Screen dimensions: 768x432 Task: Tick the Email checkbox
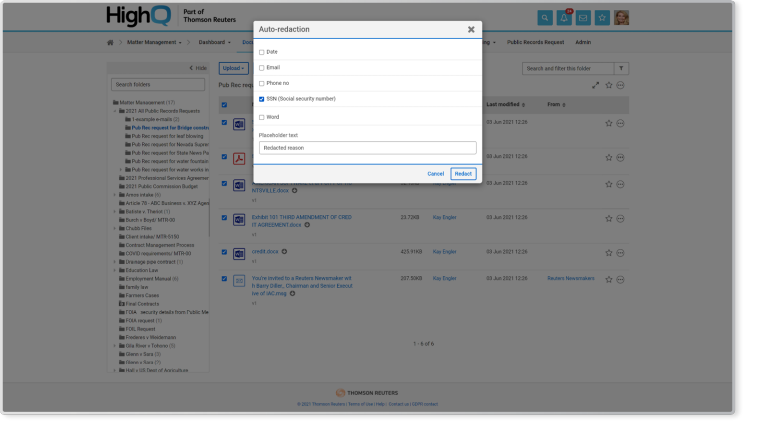pyautogui.click(x=262, y=68)
